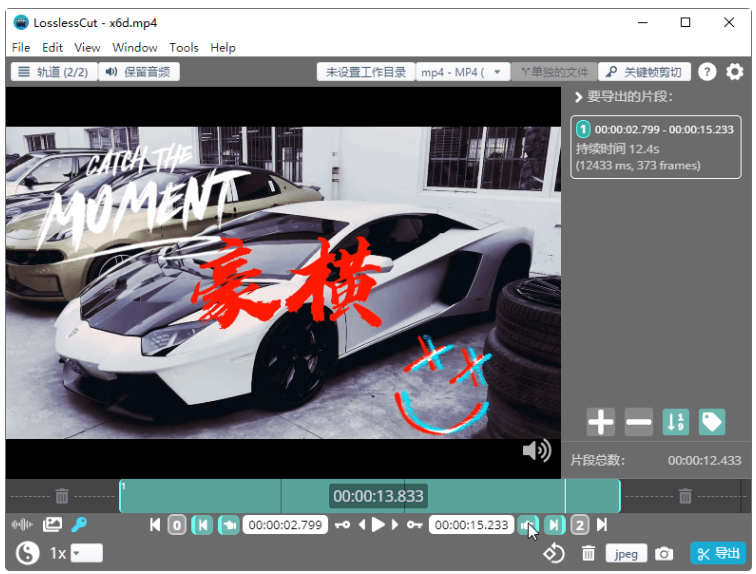Open the mp4 output format dropdown
Screen dimensions: 756x574
click(x=464, y=72)
